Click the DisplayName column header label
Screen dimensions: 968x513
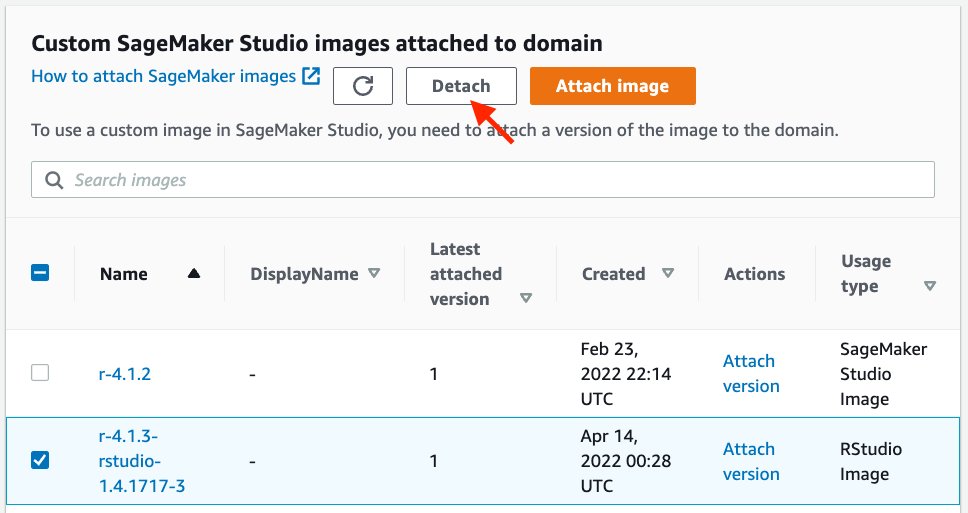(x=304, y=274)
